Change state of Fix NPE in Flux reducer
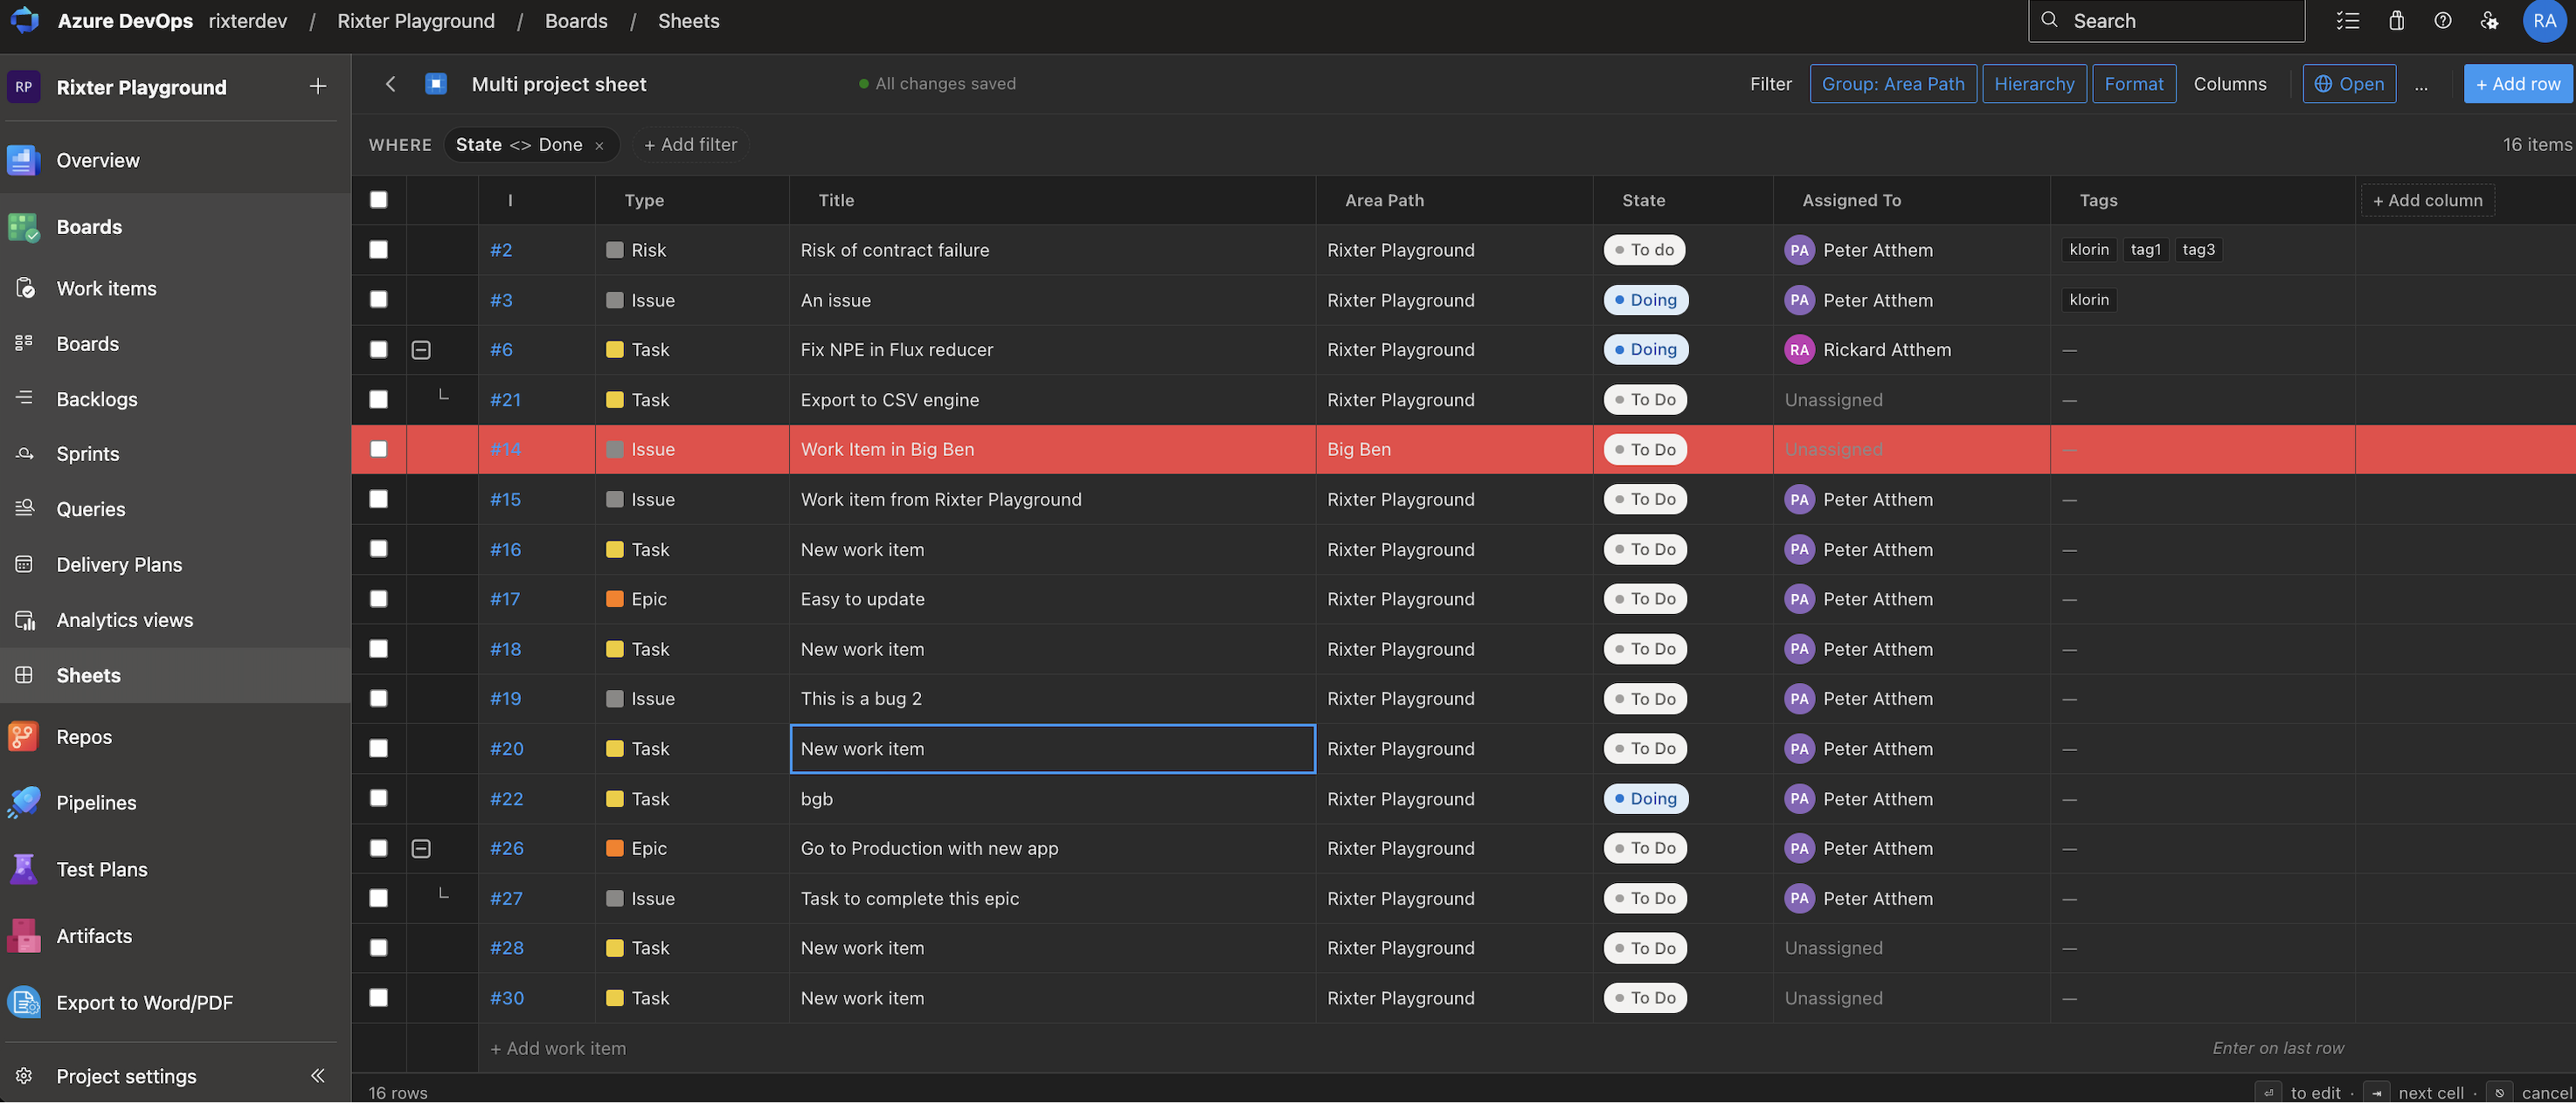 click(x=1645, y=350)
